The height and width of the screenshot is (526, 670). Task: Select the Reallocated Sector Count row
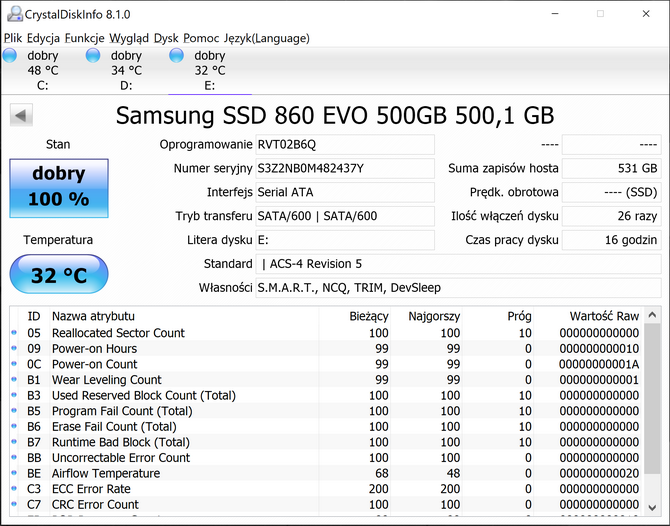pos(326,332)
